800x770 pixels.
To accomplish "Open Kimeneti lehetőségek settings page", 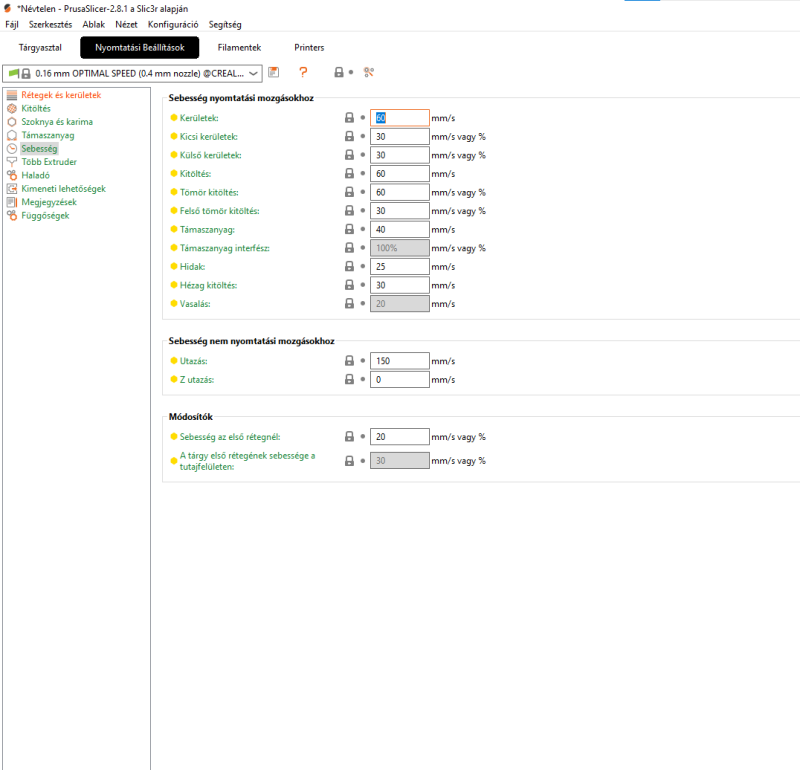I will point(64,189).
